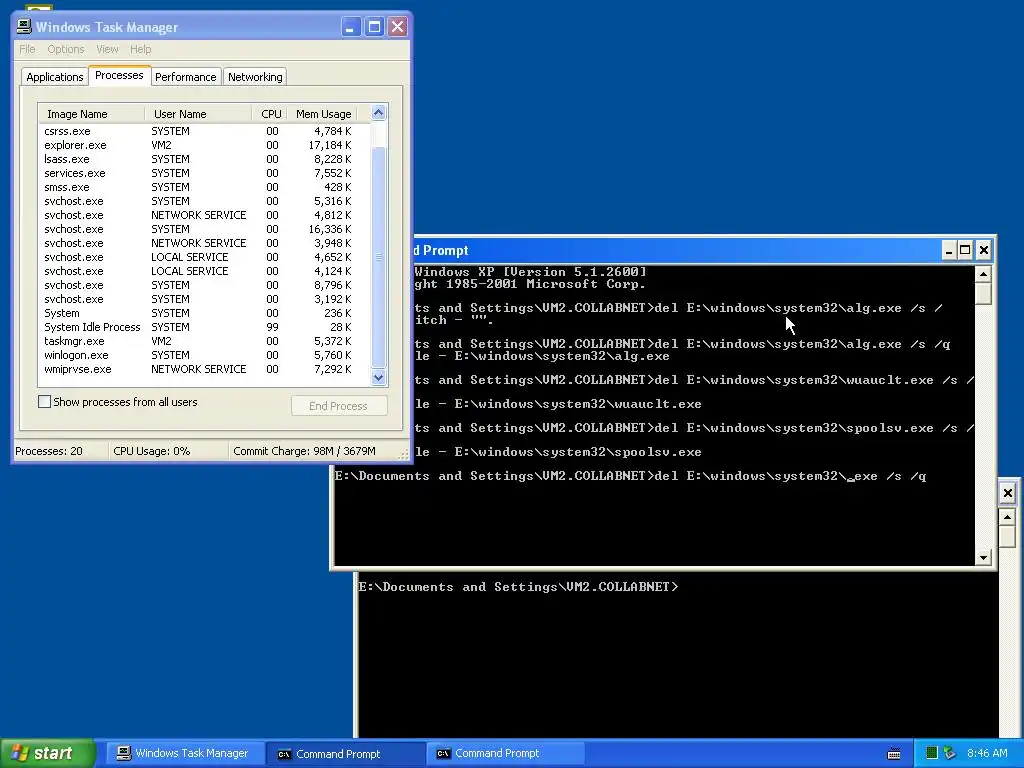Click process list scroll up arrow
This screenshot has height=768, width=1024.
point(378,113)
